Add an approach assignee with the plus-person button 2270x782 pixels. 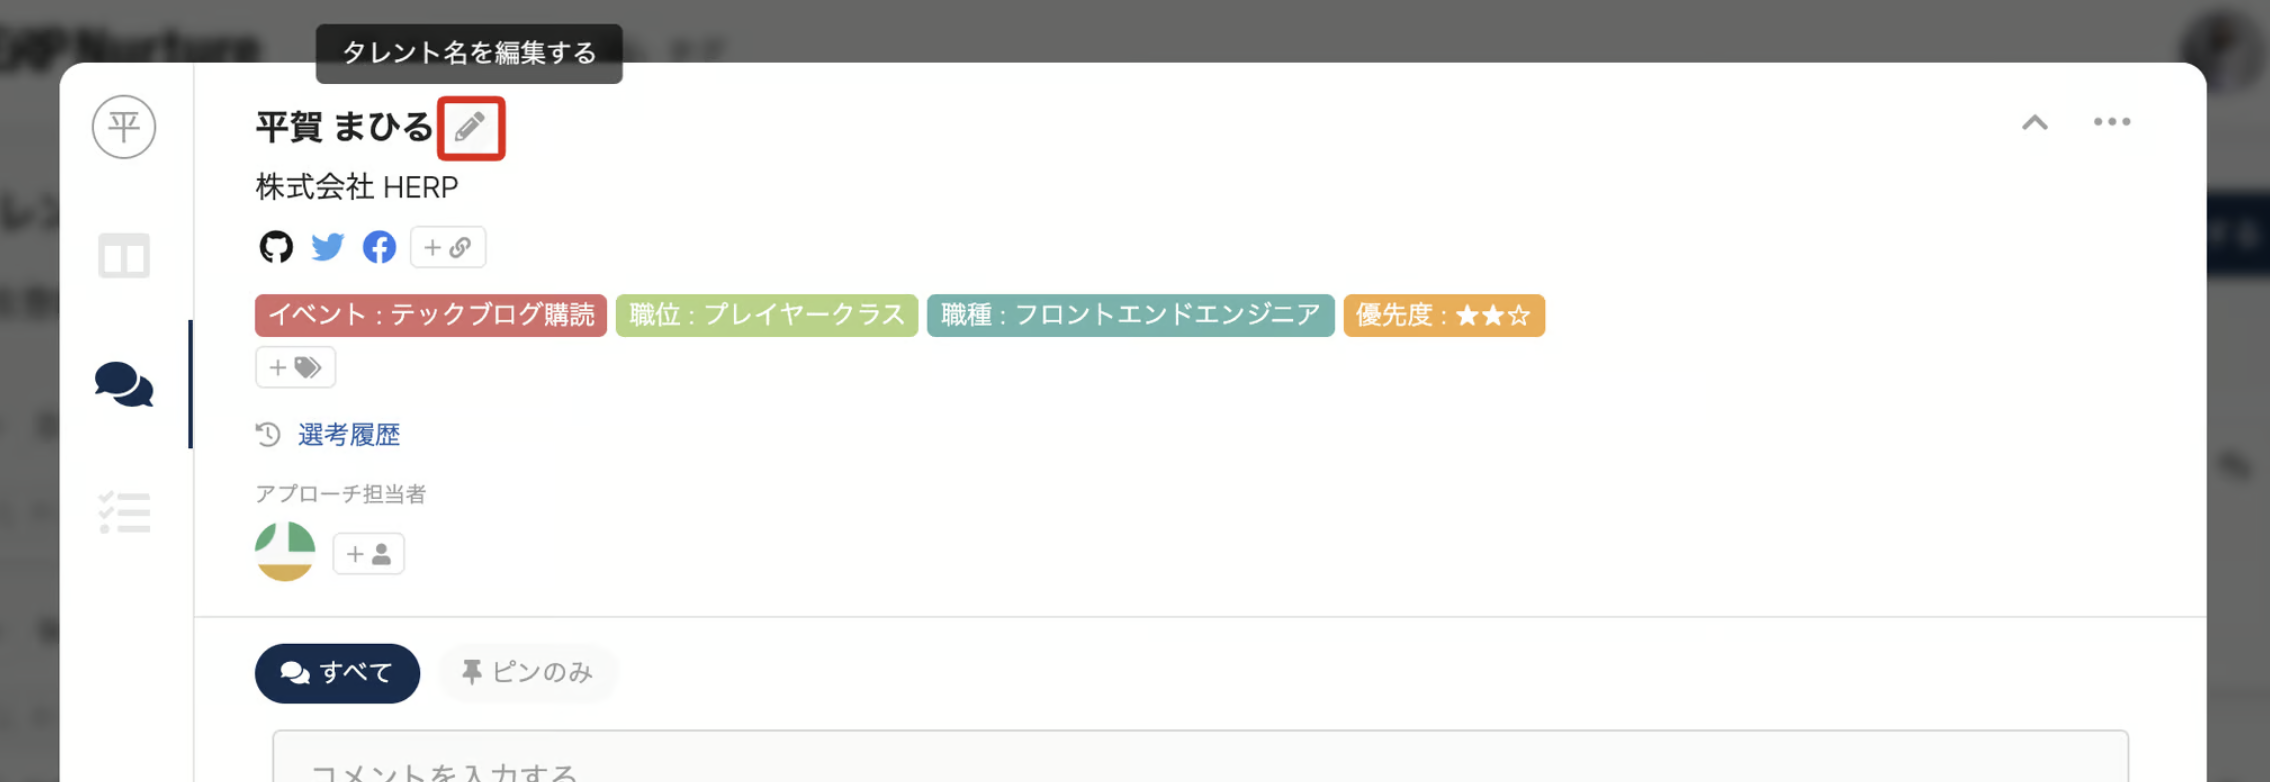pyautogui.click(x=368, y=554)
